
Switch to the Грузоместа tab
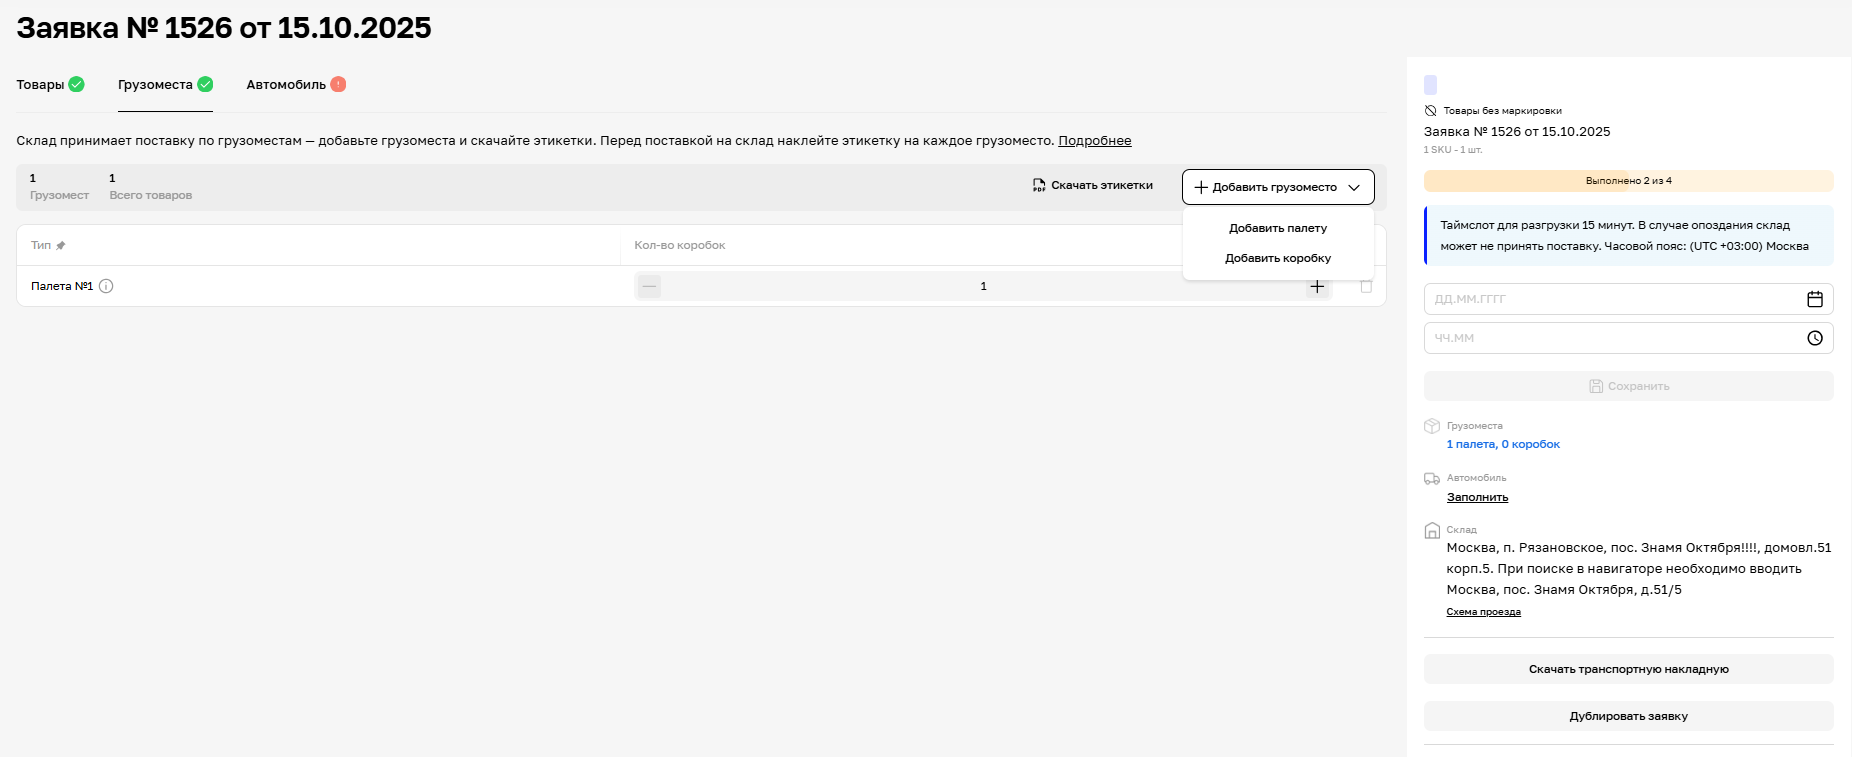(165, 85)
